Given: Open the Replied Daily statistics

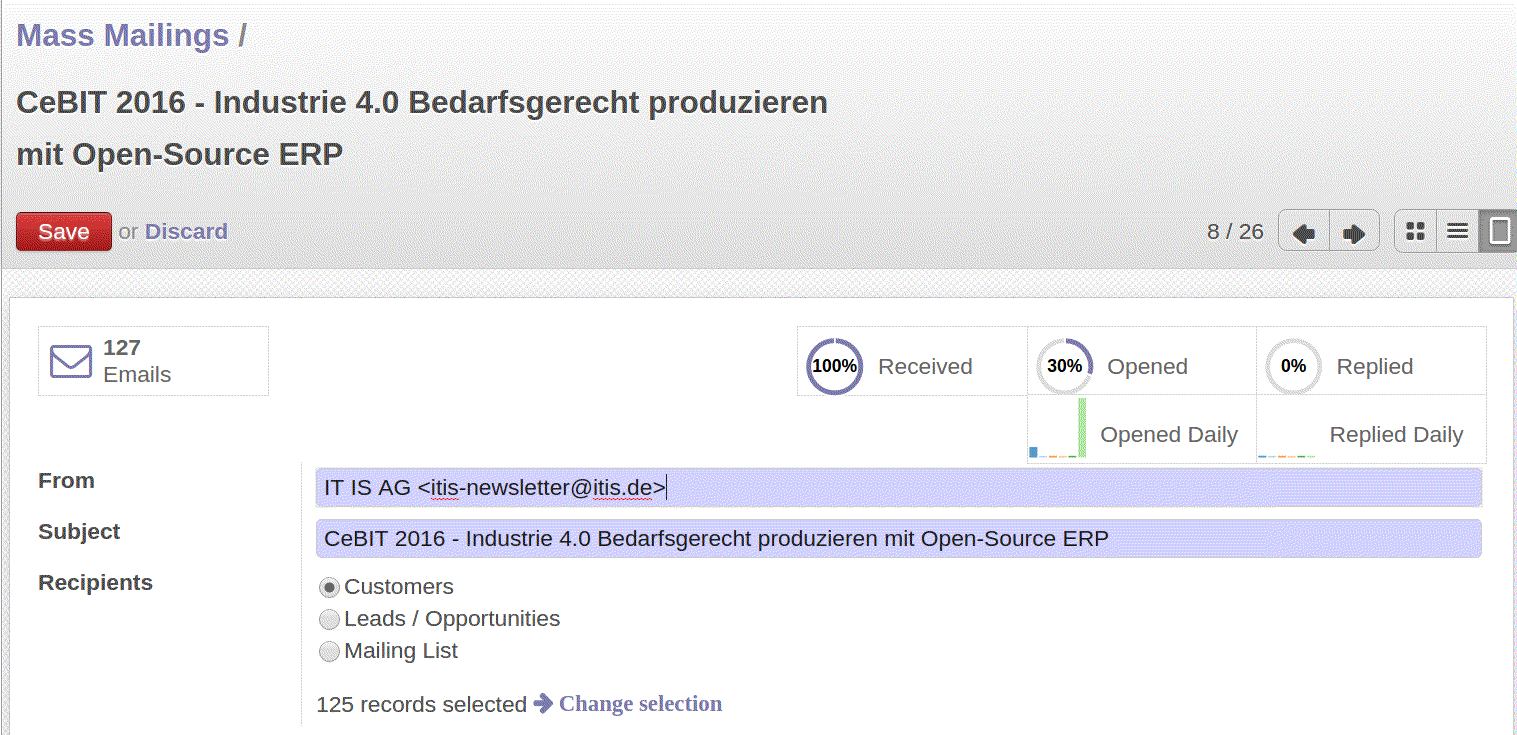Looking at the screenshot, I should pyautogui.click(x=1371, y=430).
